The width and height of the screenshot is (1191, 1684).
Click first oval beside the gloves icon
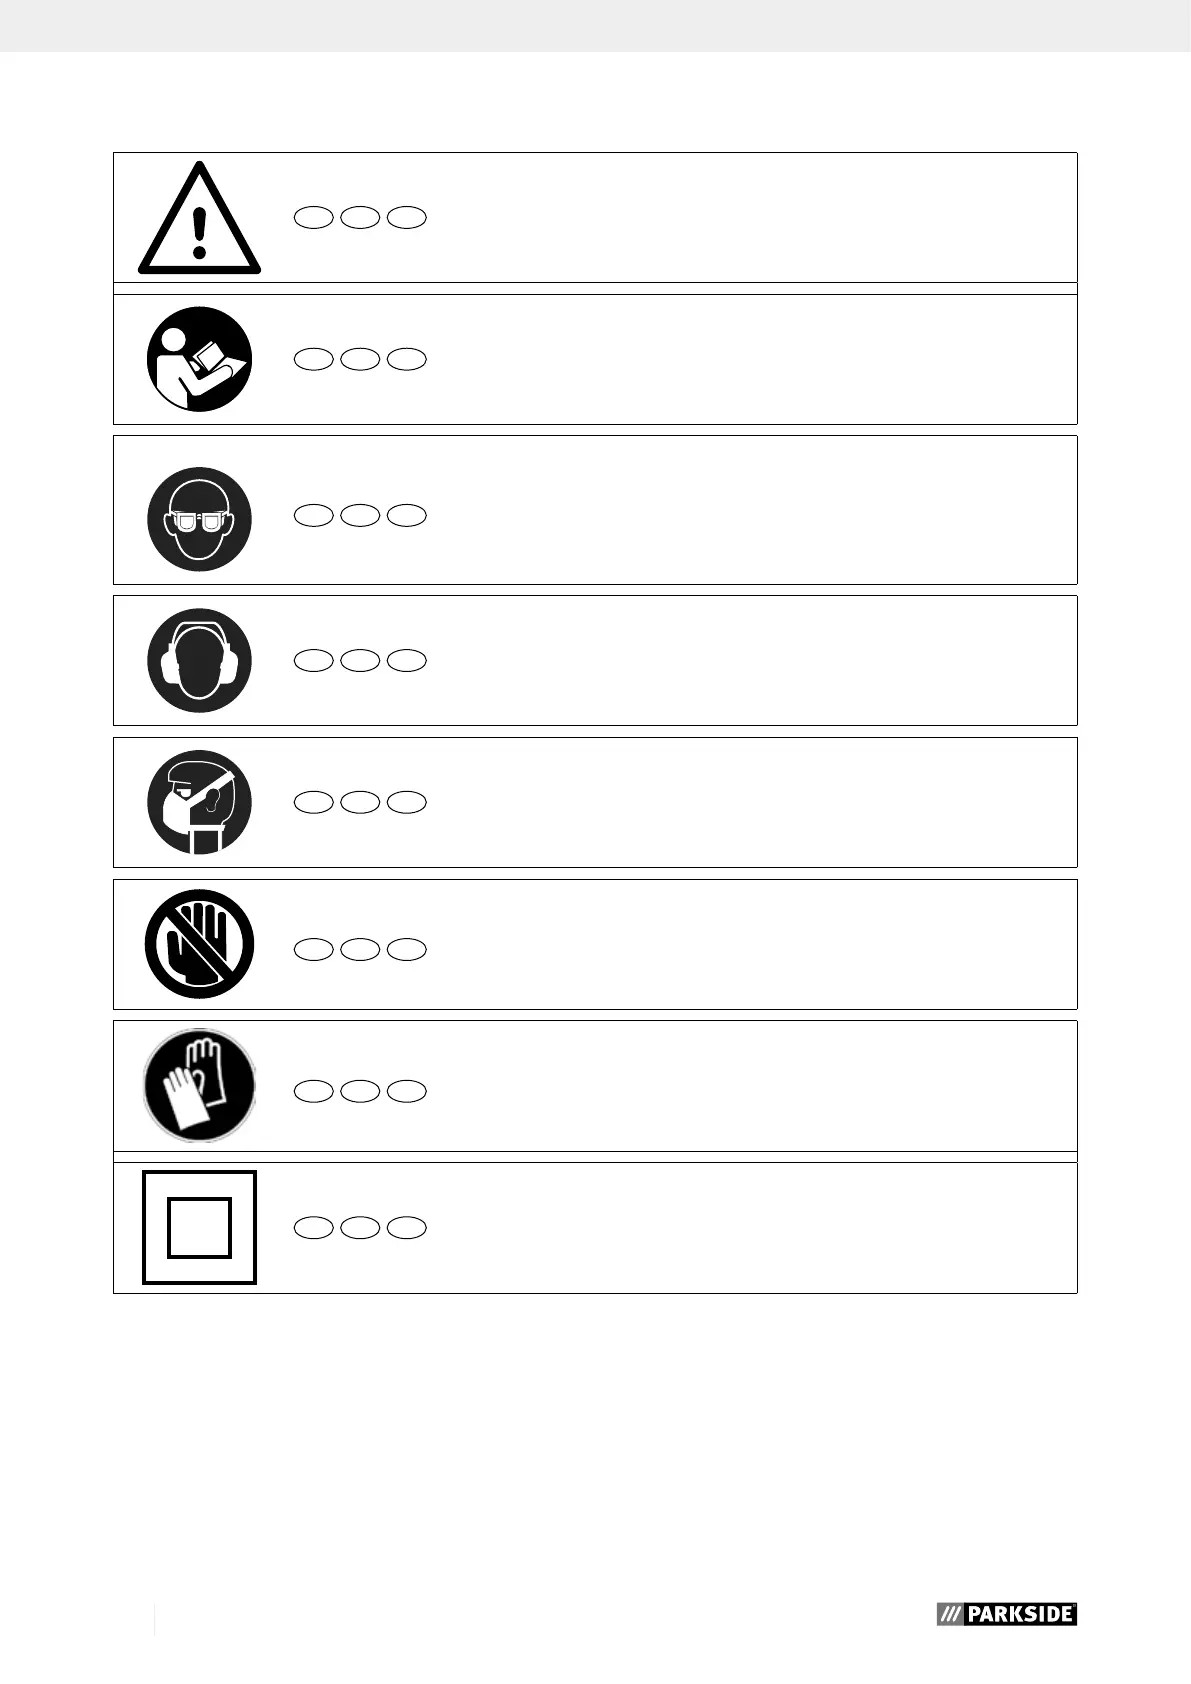tap(313, 1091)
